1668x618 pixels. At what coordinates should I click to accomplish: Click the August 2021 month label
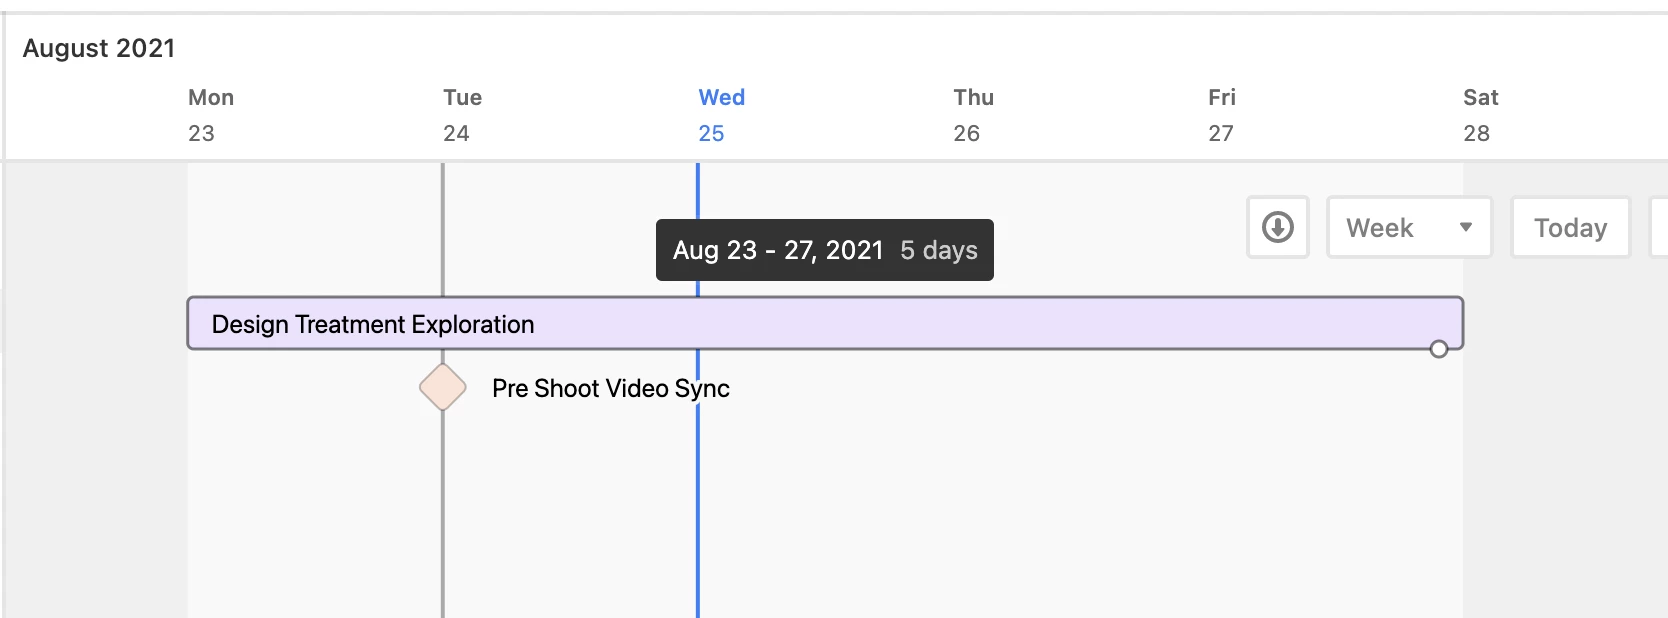coord(99,48)
